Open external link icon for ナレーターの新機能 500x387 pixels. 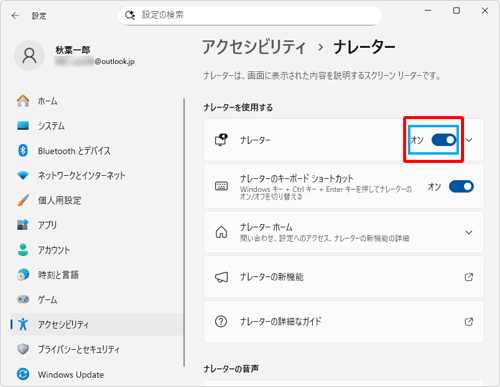(469, 277)
